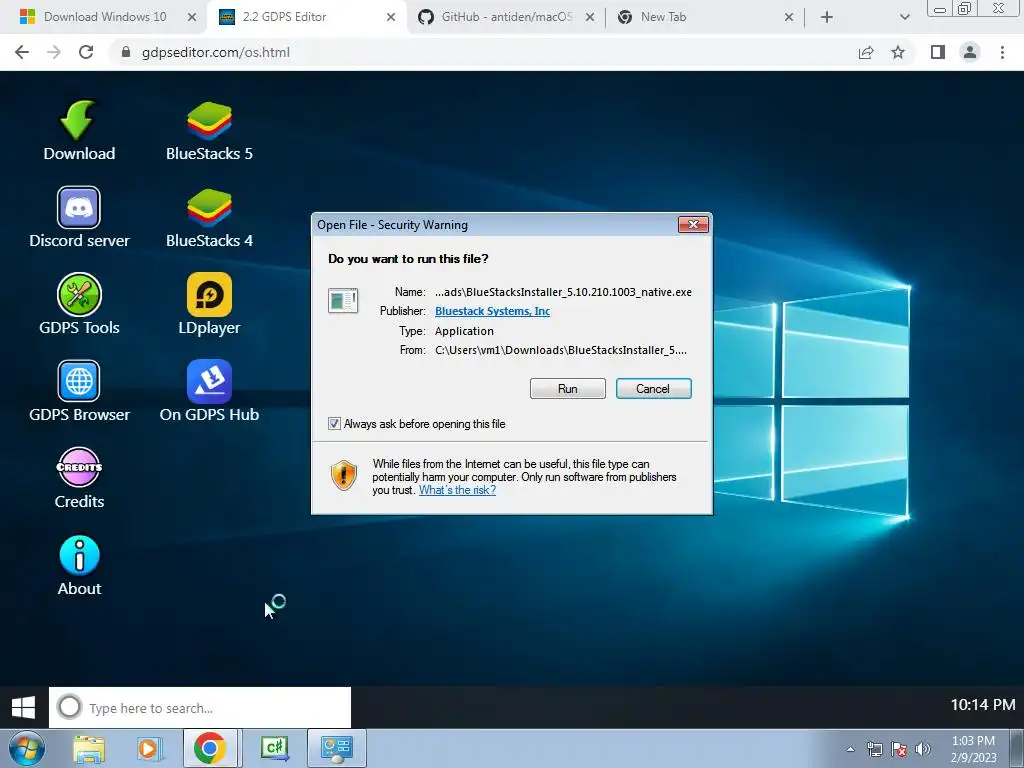Close the Security Warning dialog
Image resolution: width=1024 pixels, height=768 pixels.
(693, 225)
